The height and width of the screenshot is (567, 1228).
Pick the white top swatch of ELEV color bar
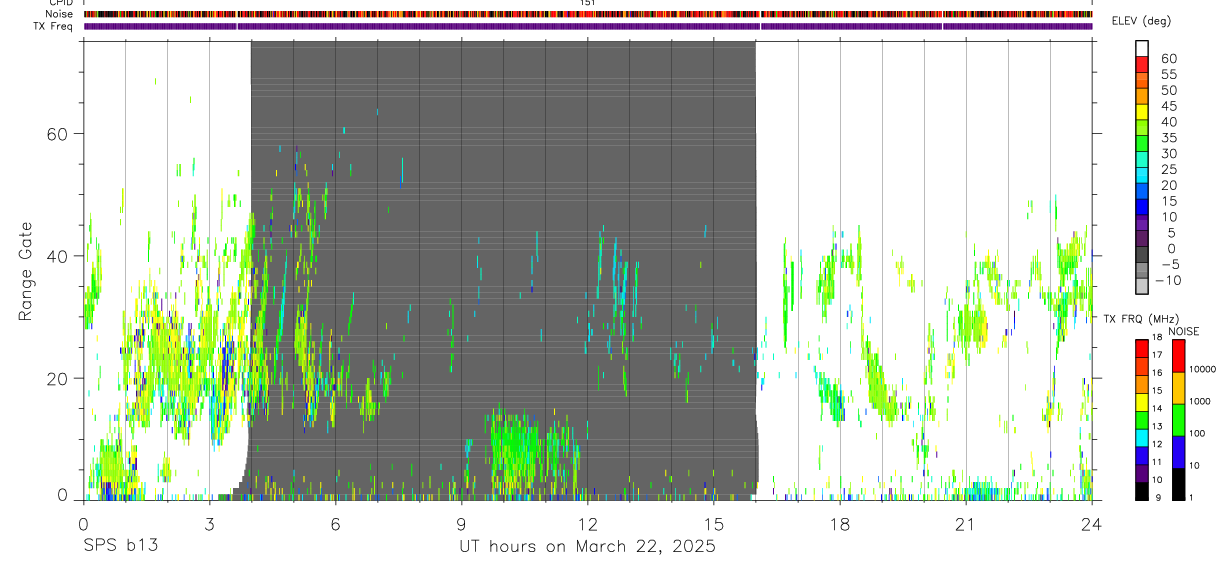coord(1142,48)
